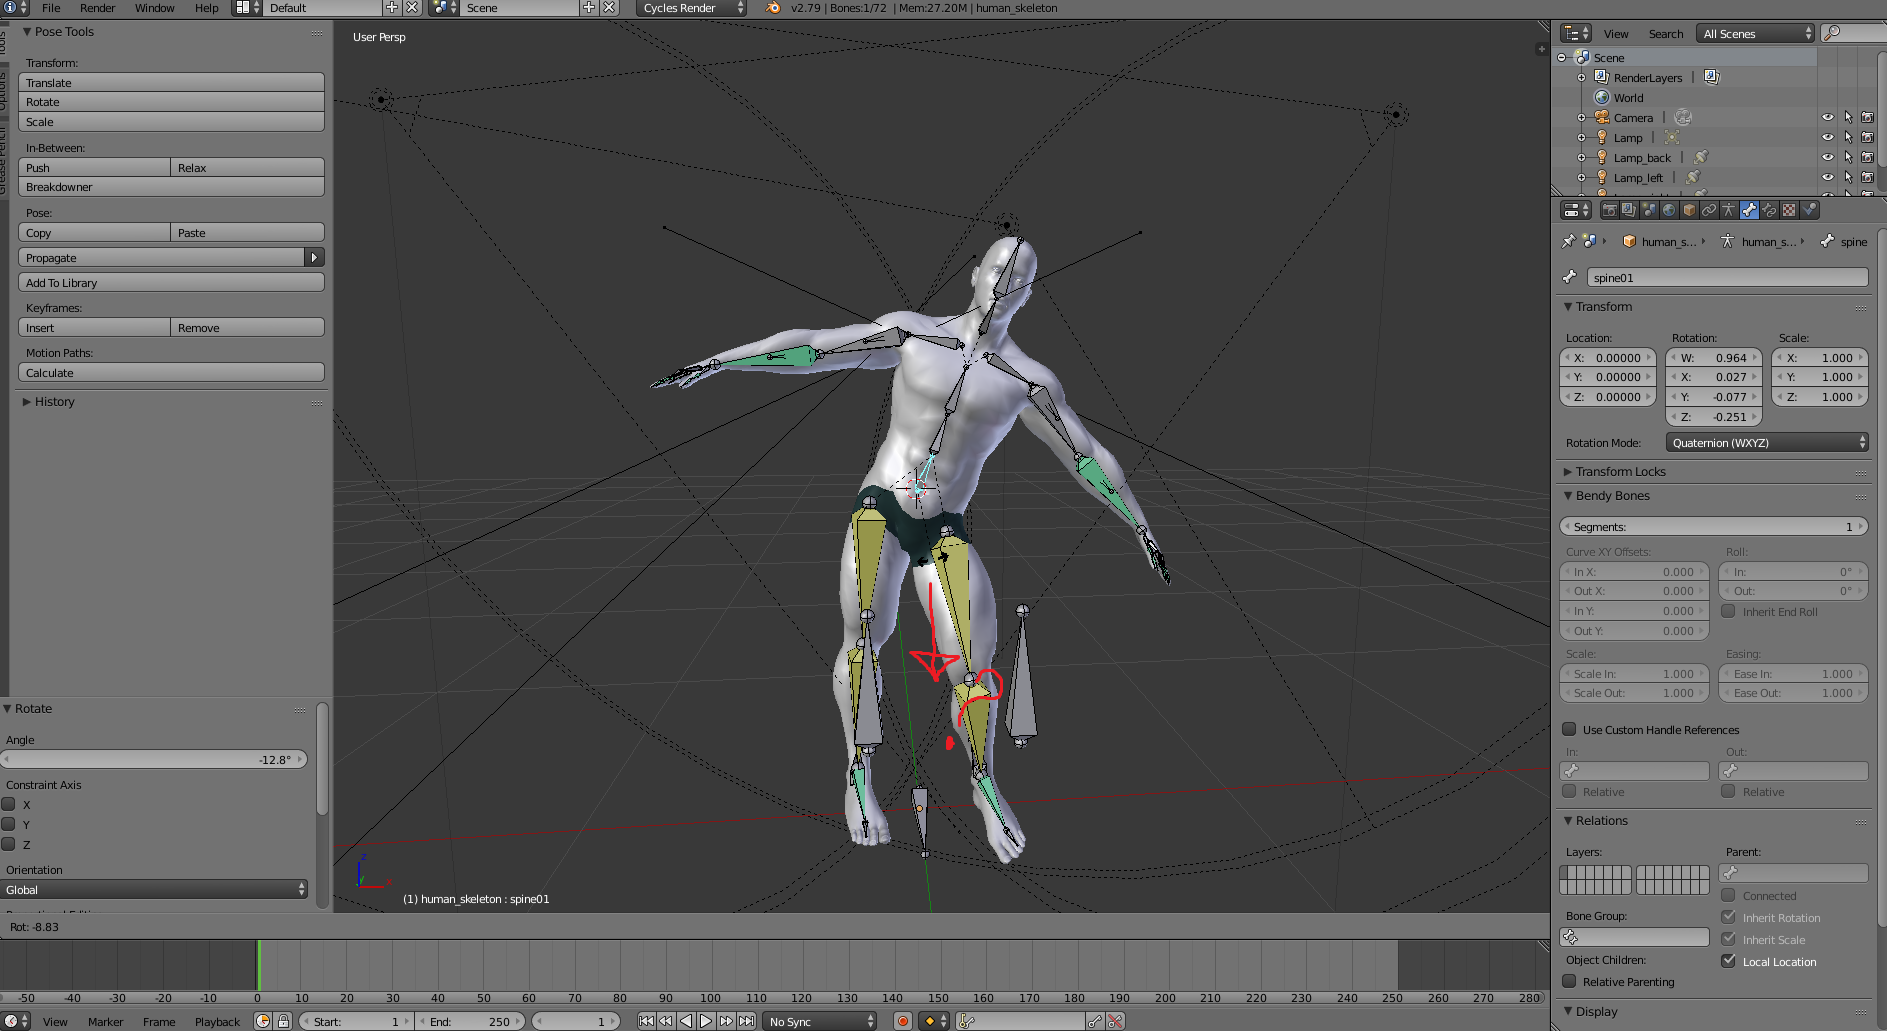
Task: Enable Use Custom Handle References checkbox
Action: (x=1569, y=729)
